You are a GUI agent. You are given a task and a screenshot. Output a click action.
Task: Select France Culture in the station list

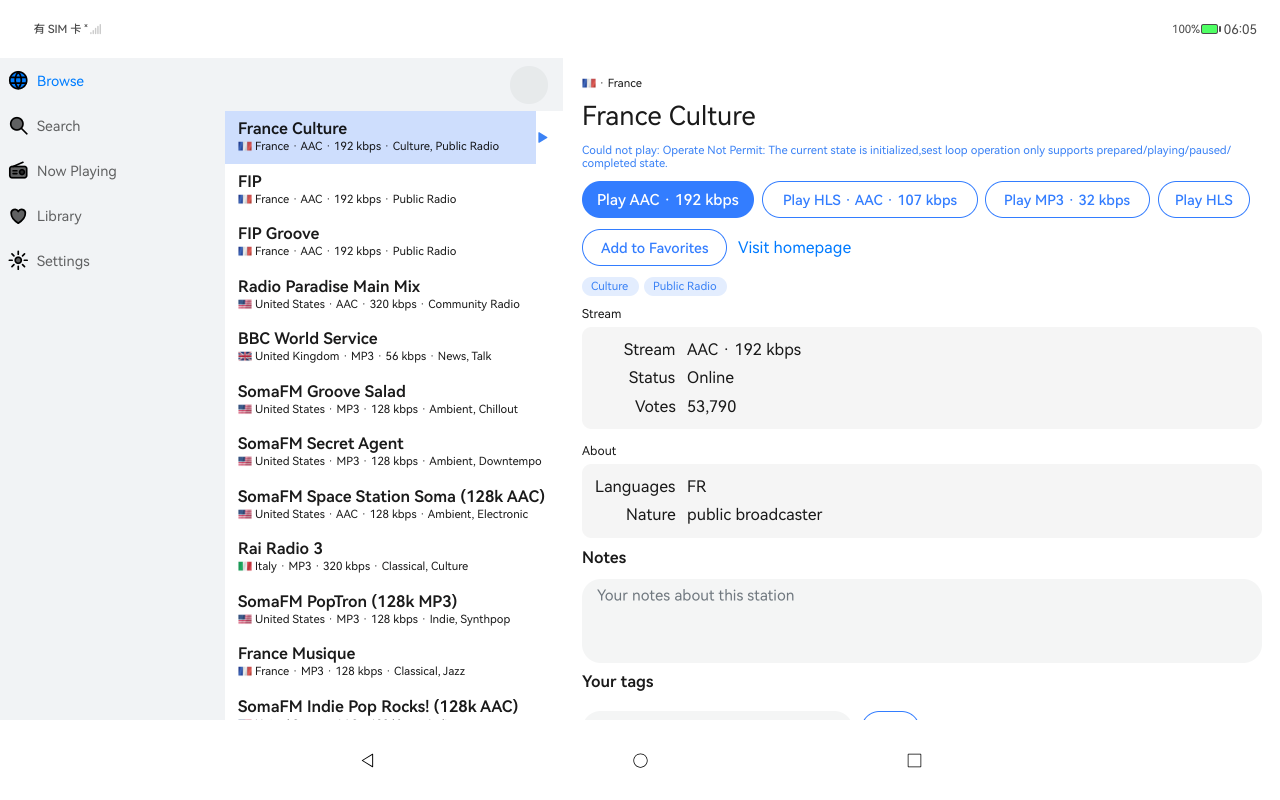[x=381, y=137]
